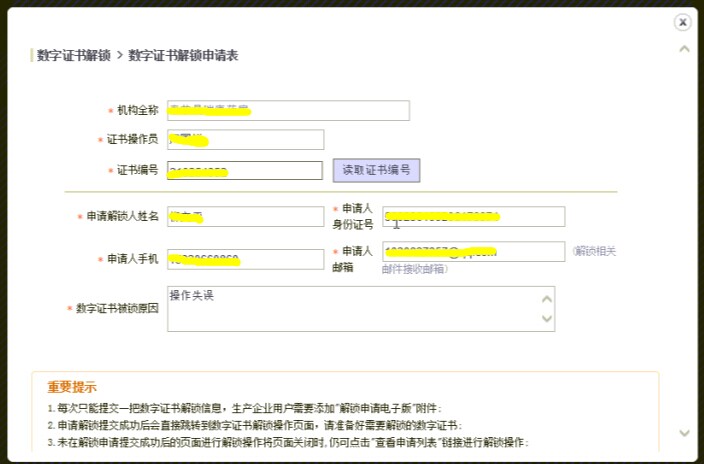The image size is (704, 464).
Task: Click the third tip mentioning 查看申请列表
Action: click(288, 442)
